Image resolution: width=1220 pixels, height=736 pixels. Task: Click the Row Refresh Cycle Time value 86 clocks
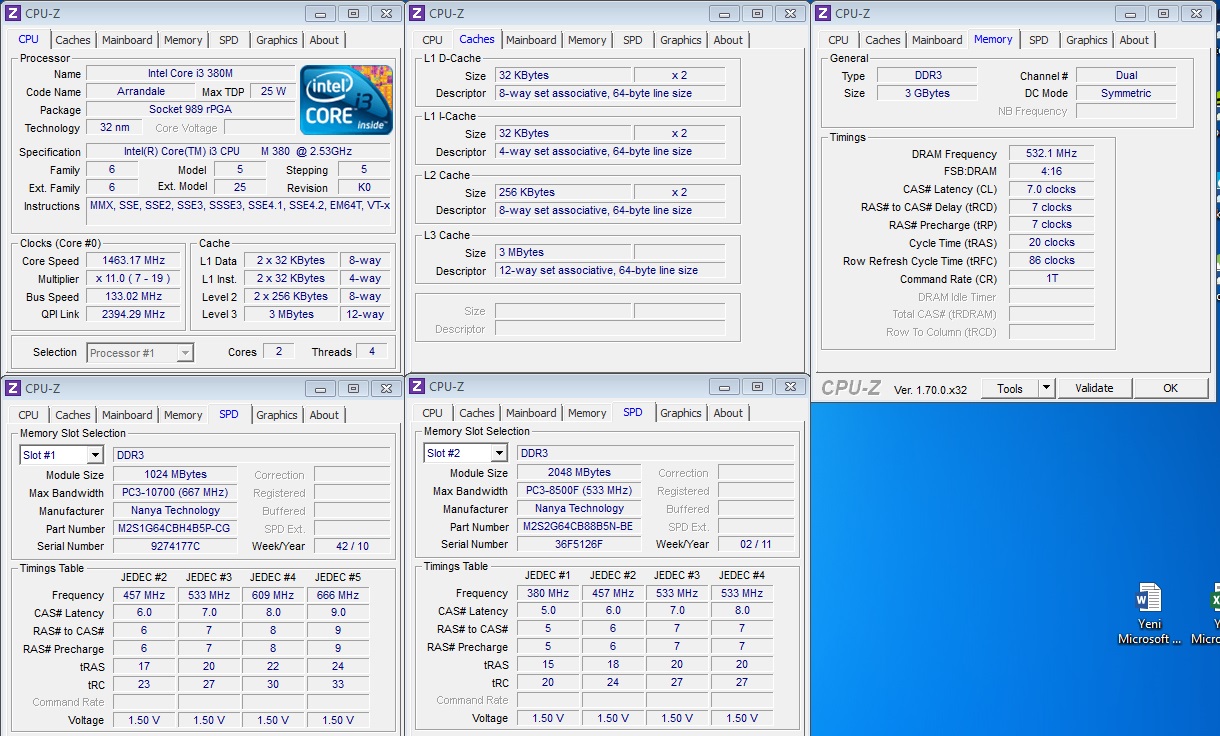1051,260
